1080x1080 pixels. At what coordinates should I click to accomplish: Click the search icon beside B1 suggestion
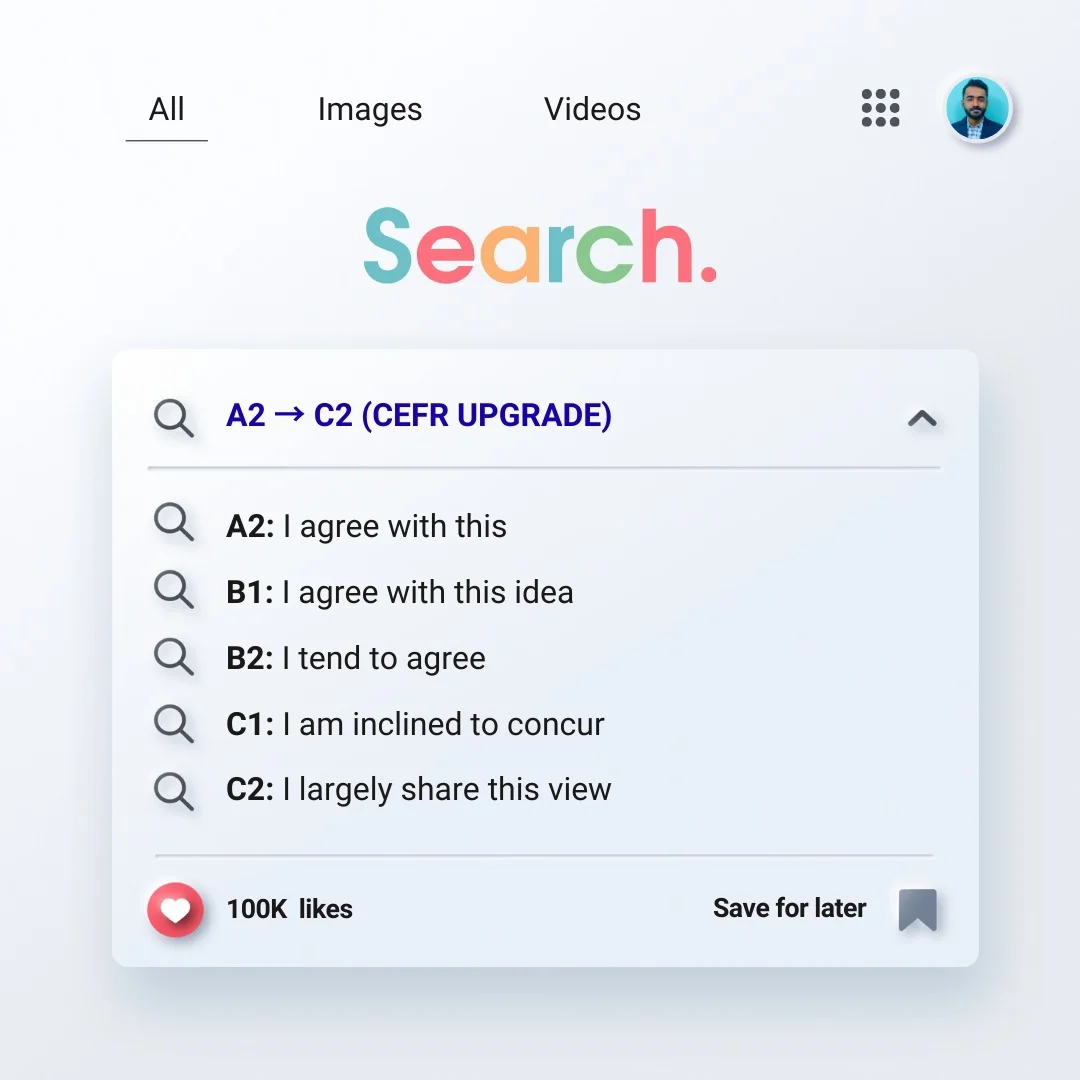pos(174,590)
